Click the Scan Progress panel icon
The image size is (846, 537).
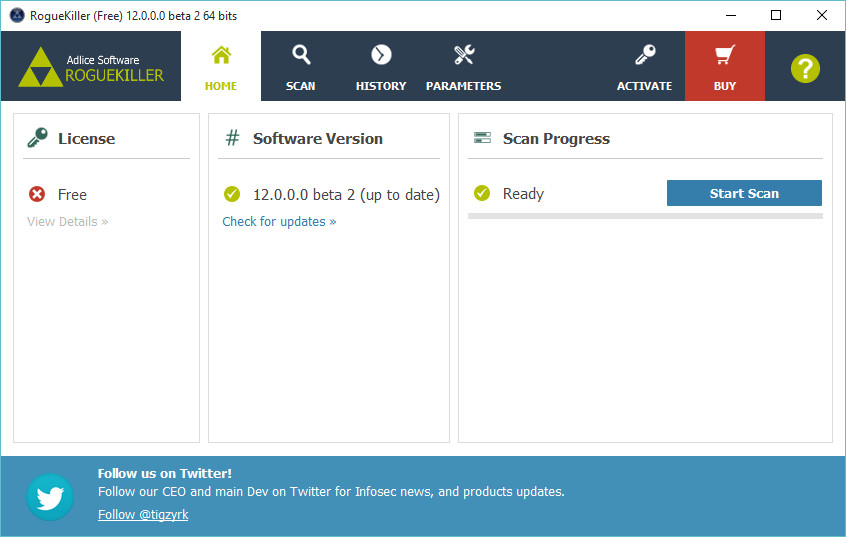[x=482, y=138]
